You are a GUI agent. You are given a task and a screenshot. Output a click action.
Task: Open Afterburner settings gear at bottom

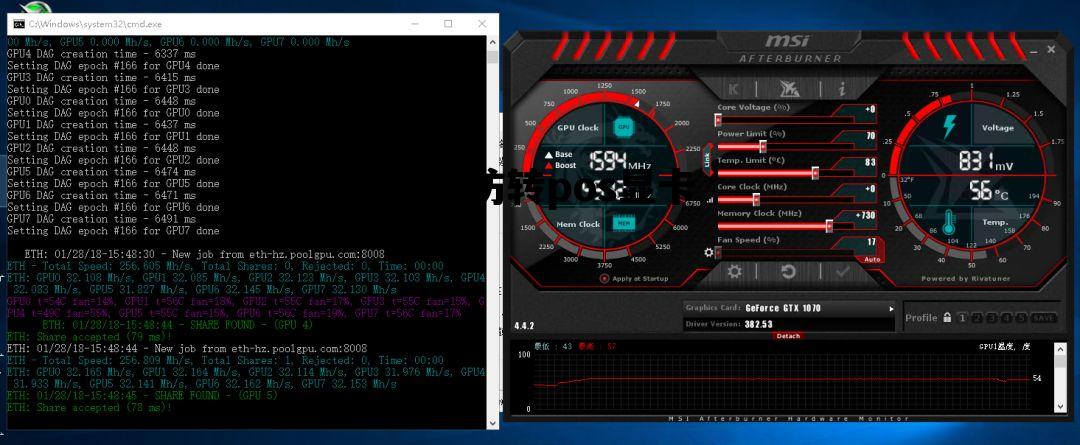click(x=735, y=271)
